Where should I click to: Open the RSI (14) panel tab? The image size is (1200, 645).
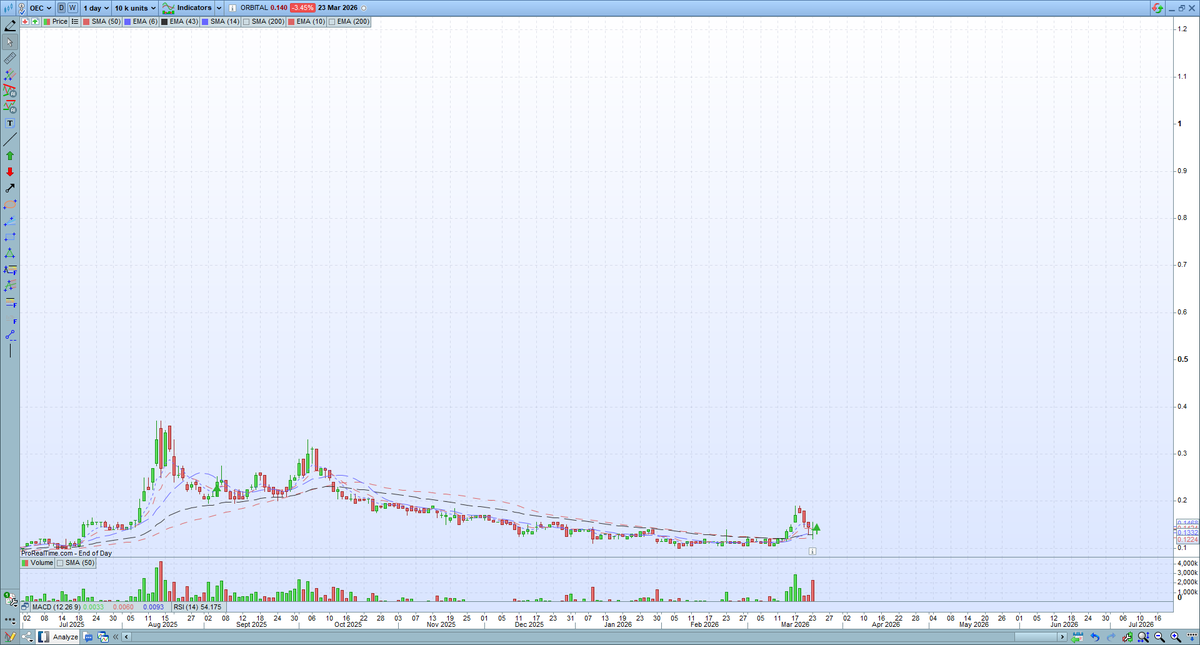point(198,607)
